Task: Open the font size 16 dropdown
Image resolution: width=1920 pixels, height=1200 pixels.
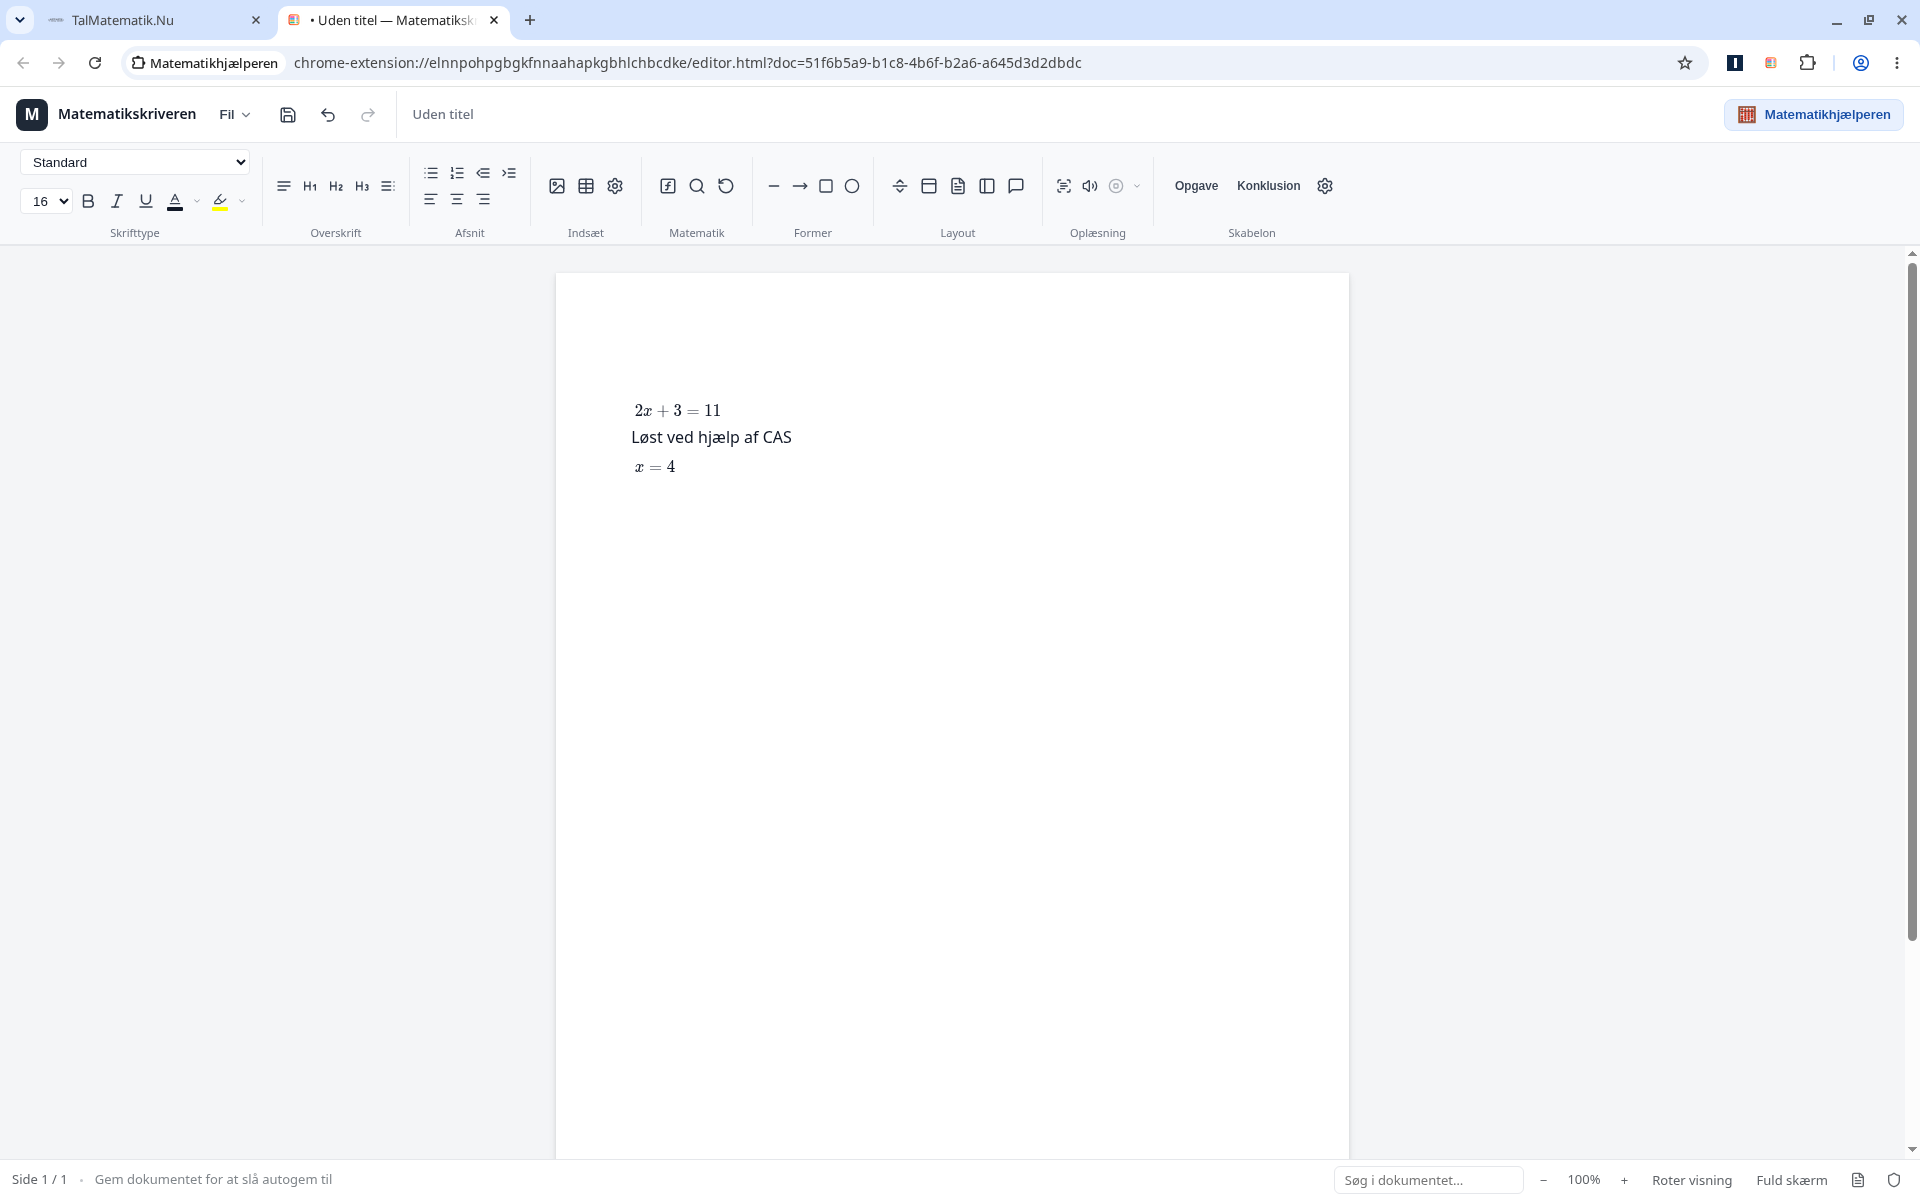Action: click(x=46, y=201)
